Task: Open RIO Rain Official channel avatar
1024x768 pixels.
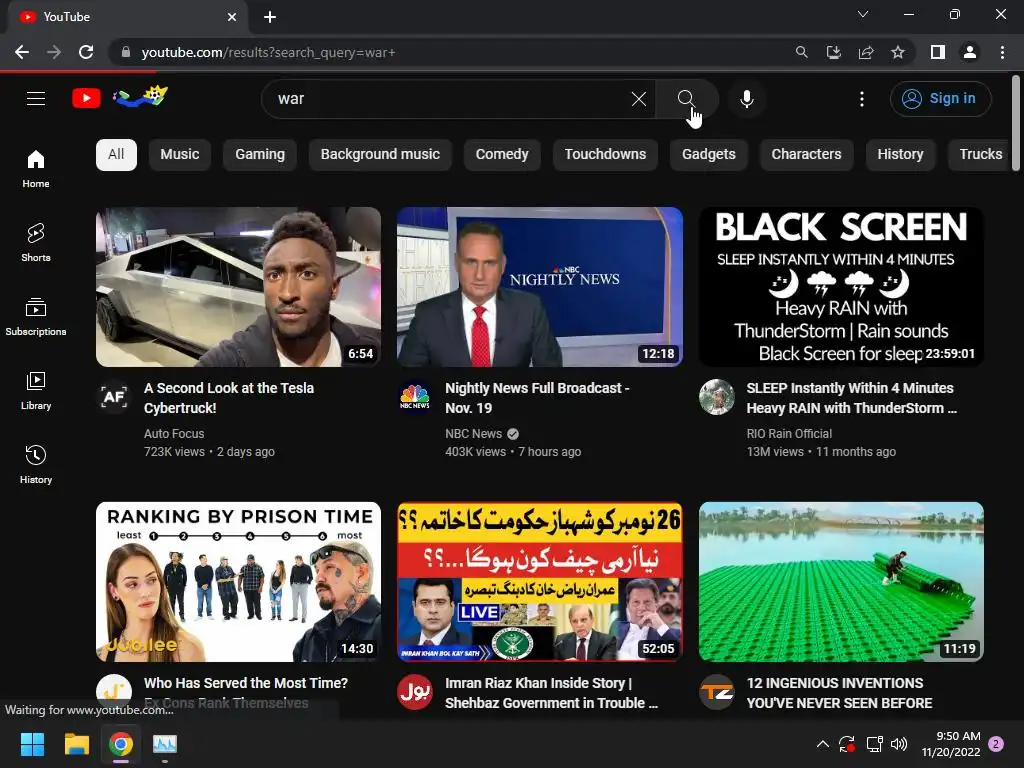Action: tap(716, 396)
